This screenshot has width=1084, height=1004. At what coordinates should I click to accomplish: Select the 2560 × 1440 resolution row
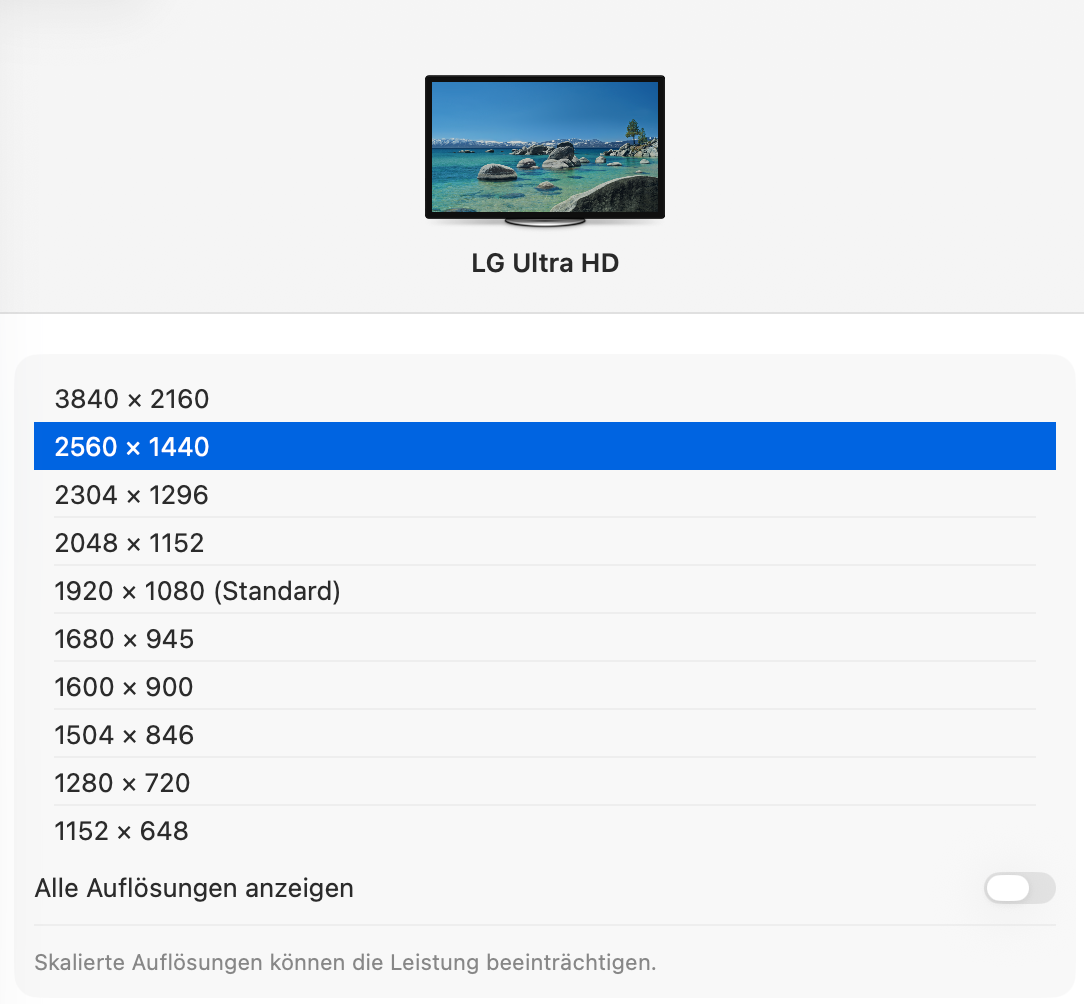[x=545, y=446]
